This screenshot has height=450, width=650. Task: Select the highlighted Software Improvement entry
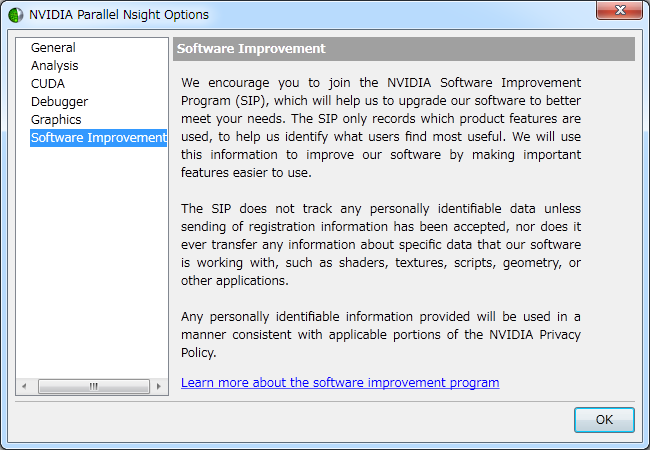tap(98, 138)
